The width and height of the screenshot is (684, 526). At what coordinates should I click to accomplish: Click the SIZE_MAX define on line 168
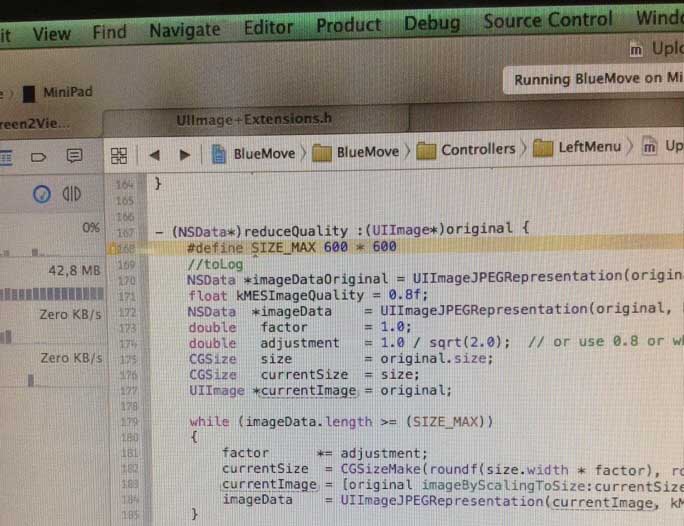pyautogui.click(x=284, y=247)
